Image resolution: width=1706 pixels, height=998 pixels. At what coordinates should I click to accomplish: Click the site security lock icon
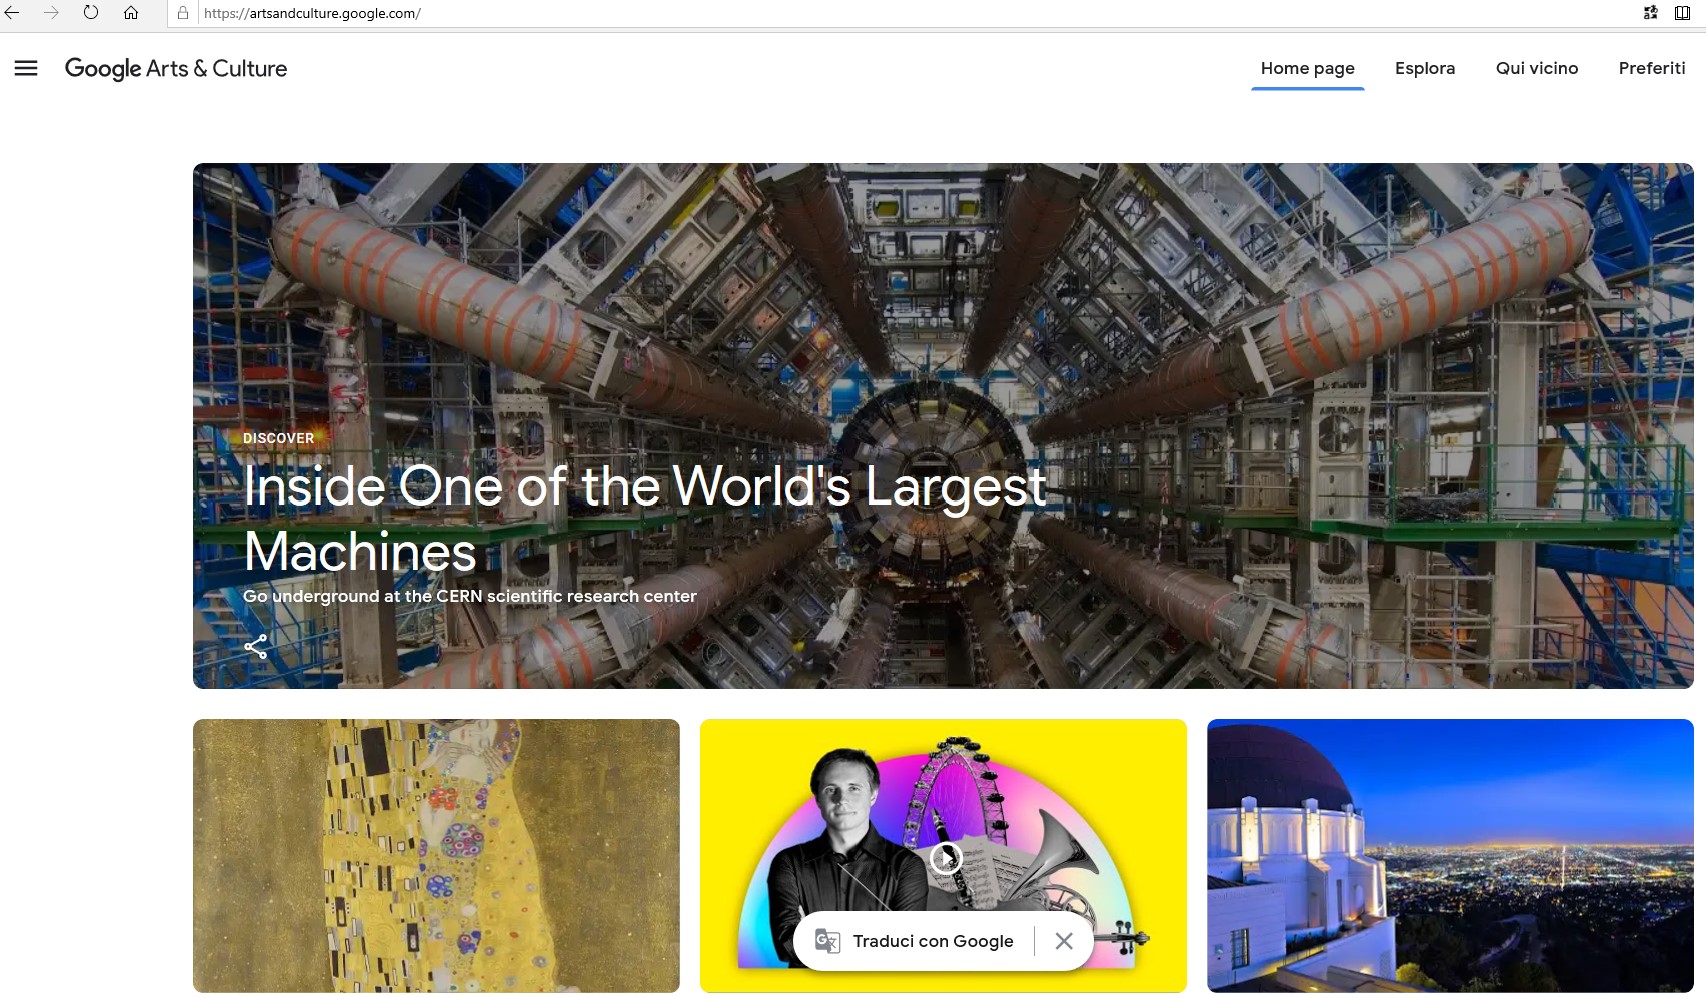click(183, 13)
